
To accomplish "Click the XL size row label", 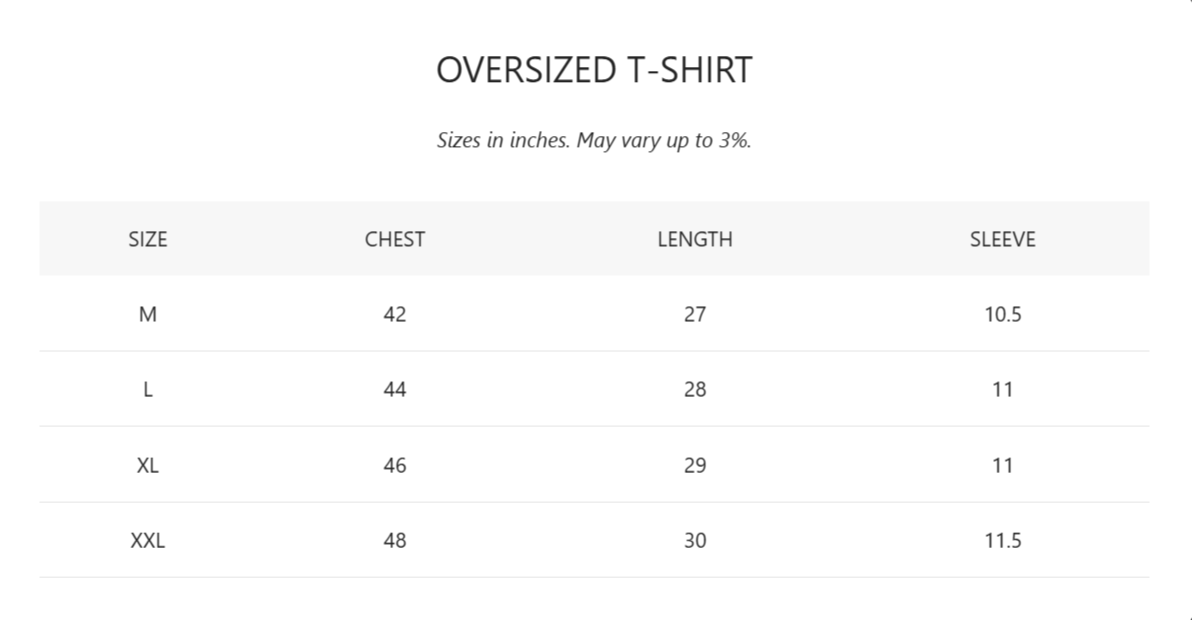I will 147,466.
